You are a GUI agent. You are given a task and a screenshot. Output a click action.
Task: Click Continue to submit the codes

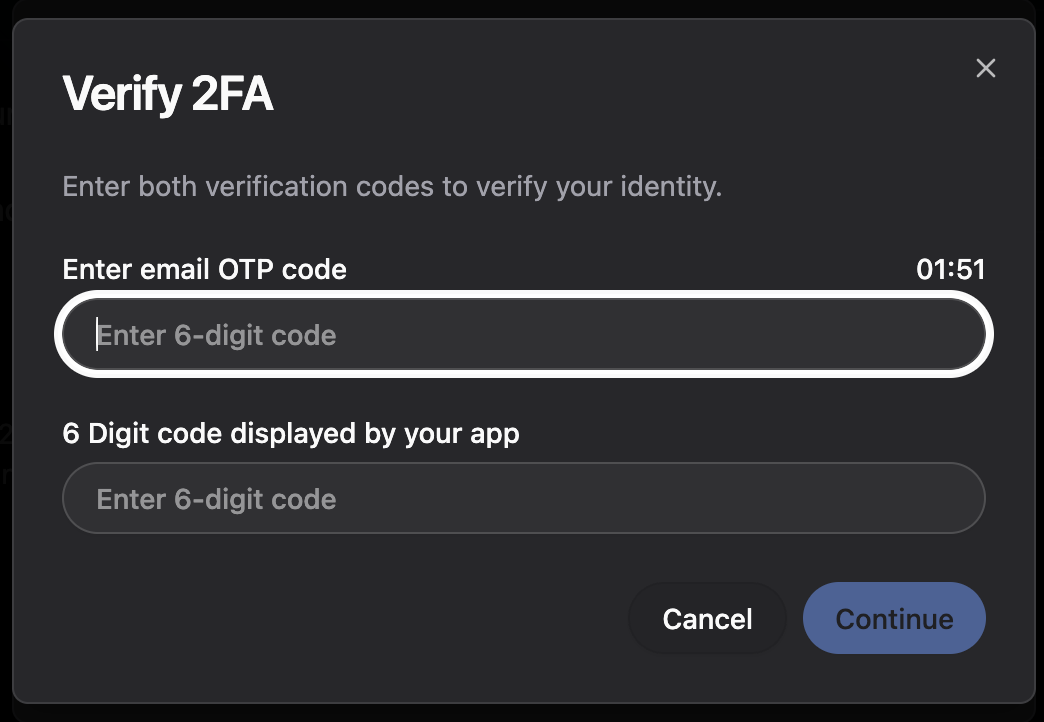(x=893, y=618)
